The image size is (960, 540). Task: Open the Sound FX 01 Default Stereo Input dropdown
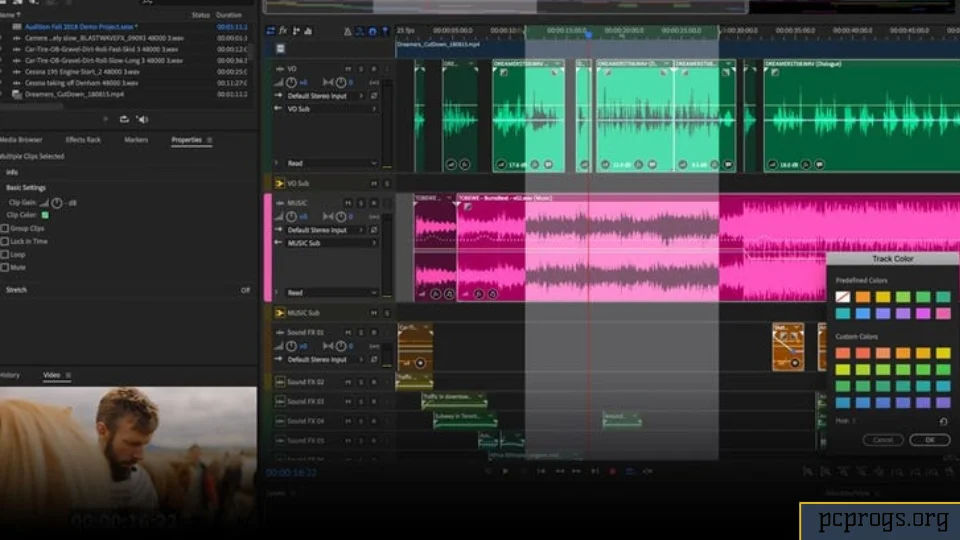(324, 360)
